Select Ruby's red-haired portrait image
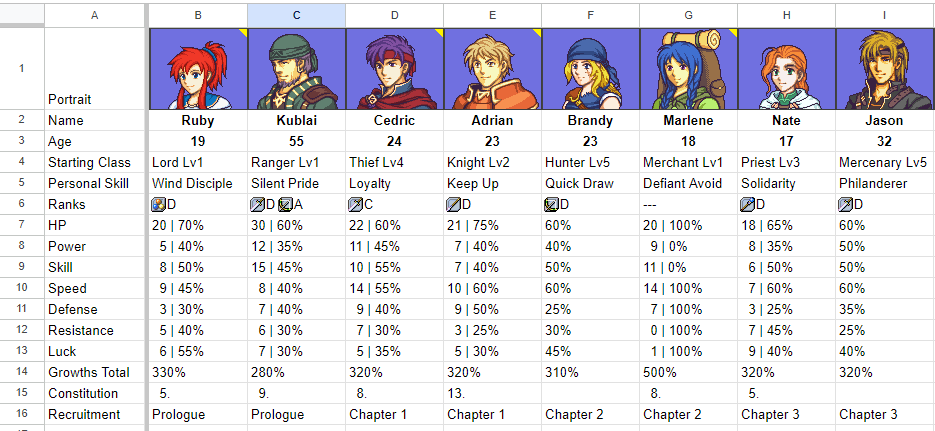 [x=197, y=69]
